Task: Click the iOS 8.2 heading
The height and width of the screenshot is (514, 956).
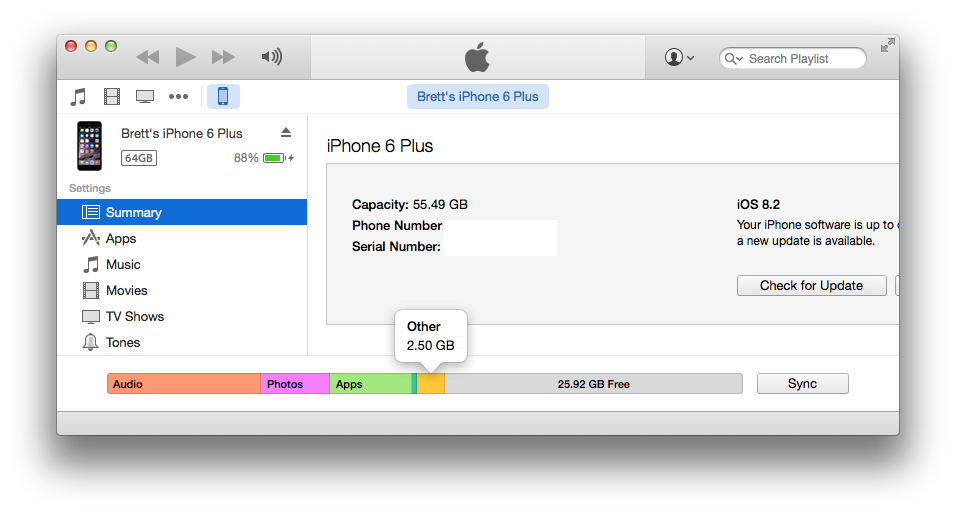Action: [758, 204]
